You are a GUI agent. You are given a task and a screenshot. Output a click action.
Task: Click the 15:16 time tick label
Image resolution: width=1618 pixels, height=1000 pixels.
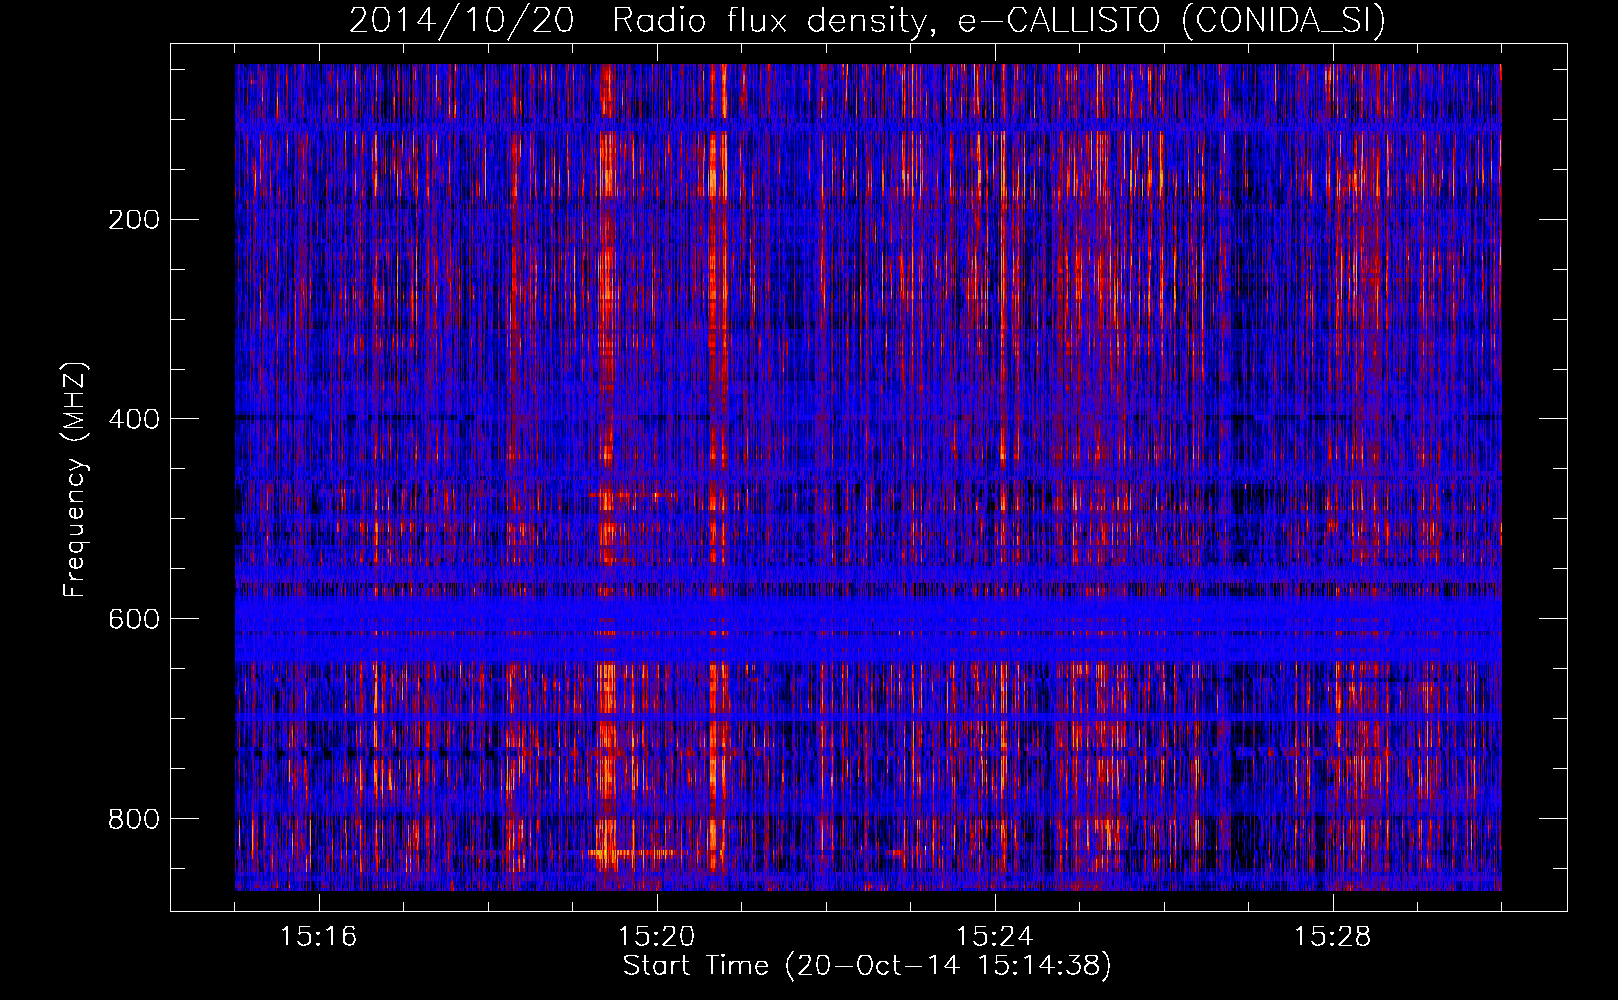319,937
